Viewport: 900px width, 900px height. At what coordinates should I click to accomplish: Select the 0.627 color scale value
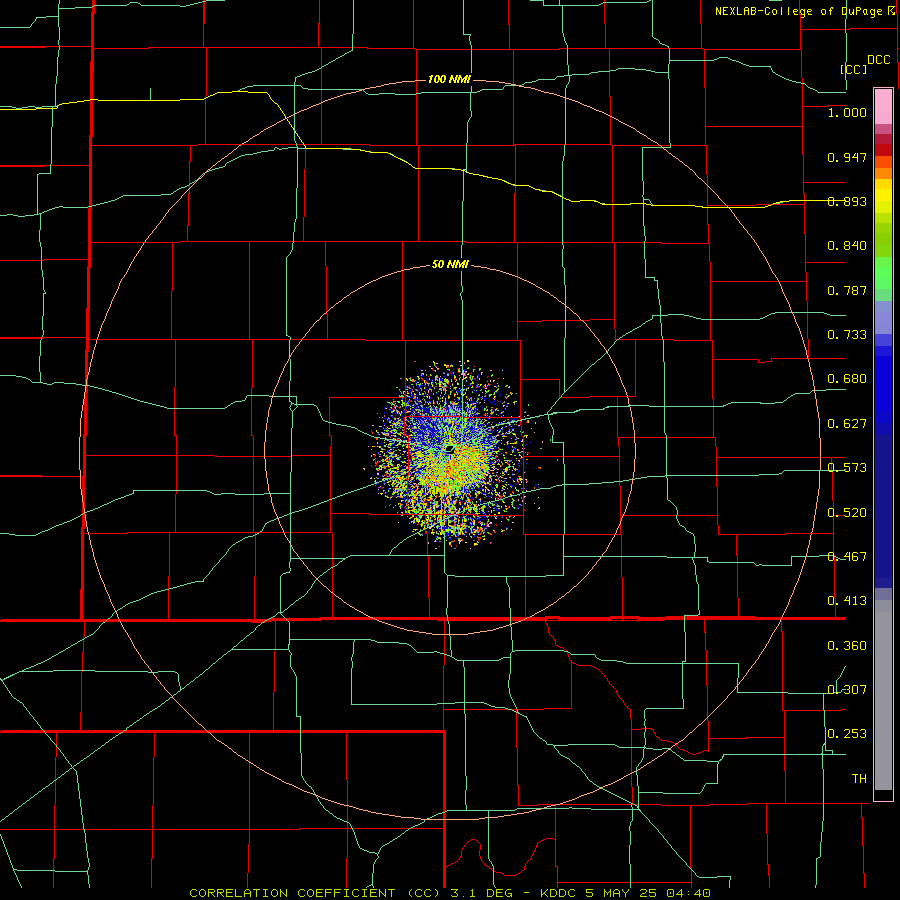(x=847, y=424)
